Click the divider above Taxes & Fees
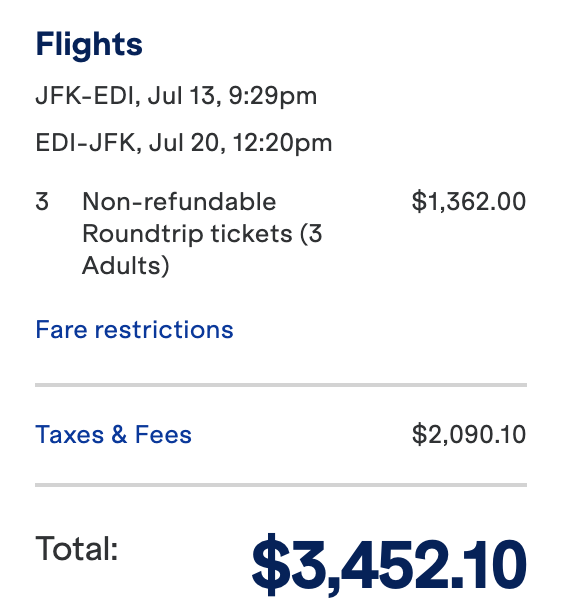This screenshot has height=616, width=564. pyautogui.click(x=281, y=385)
